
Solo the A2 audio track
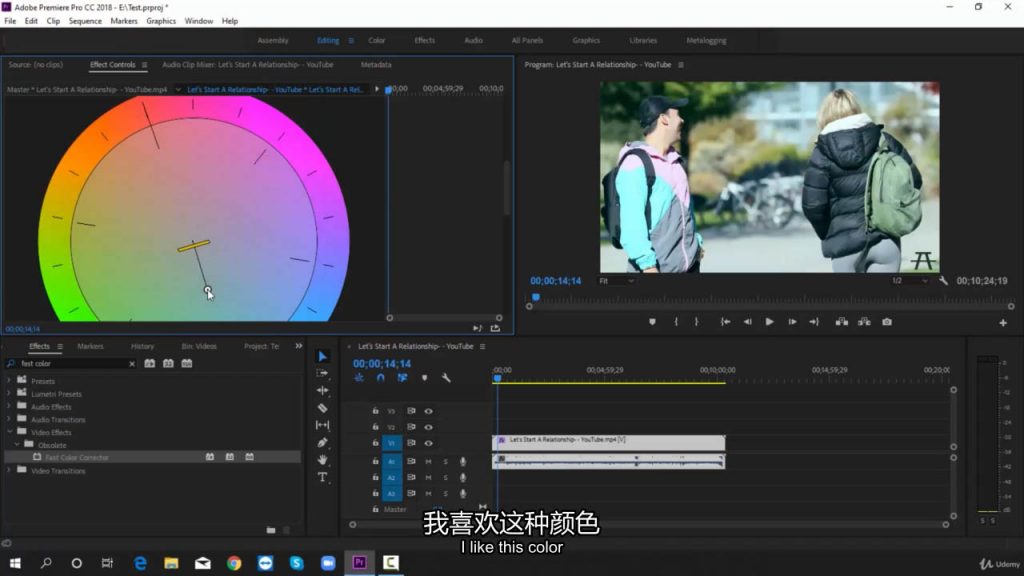[446, 478]
